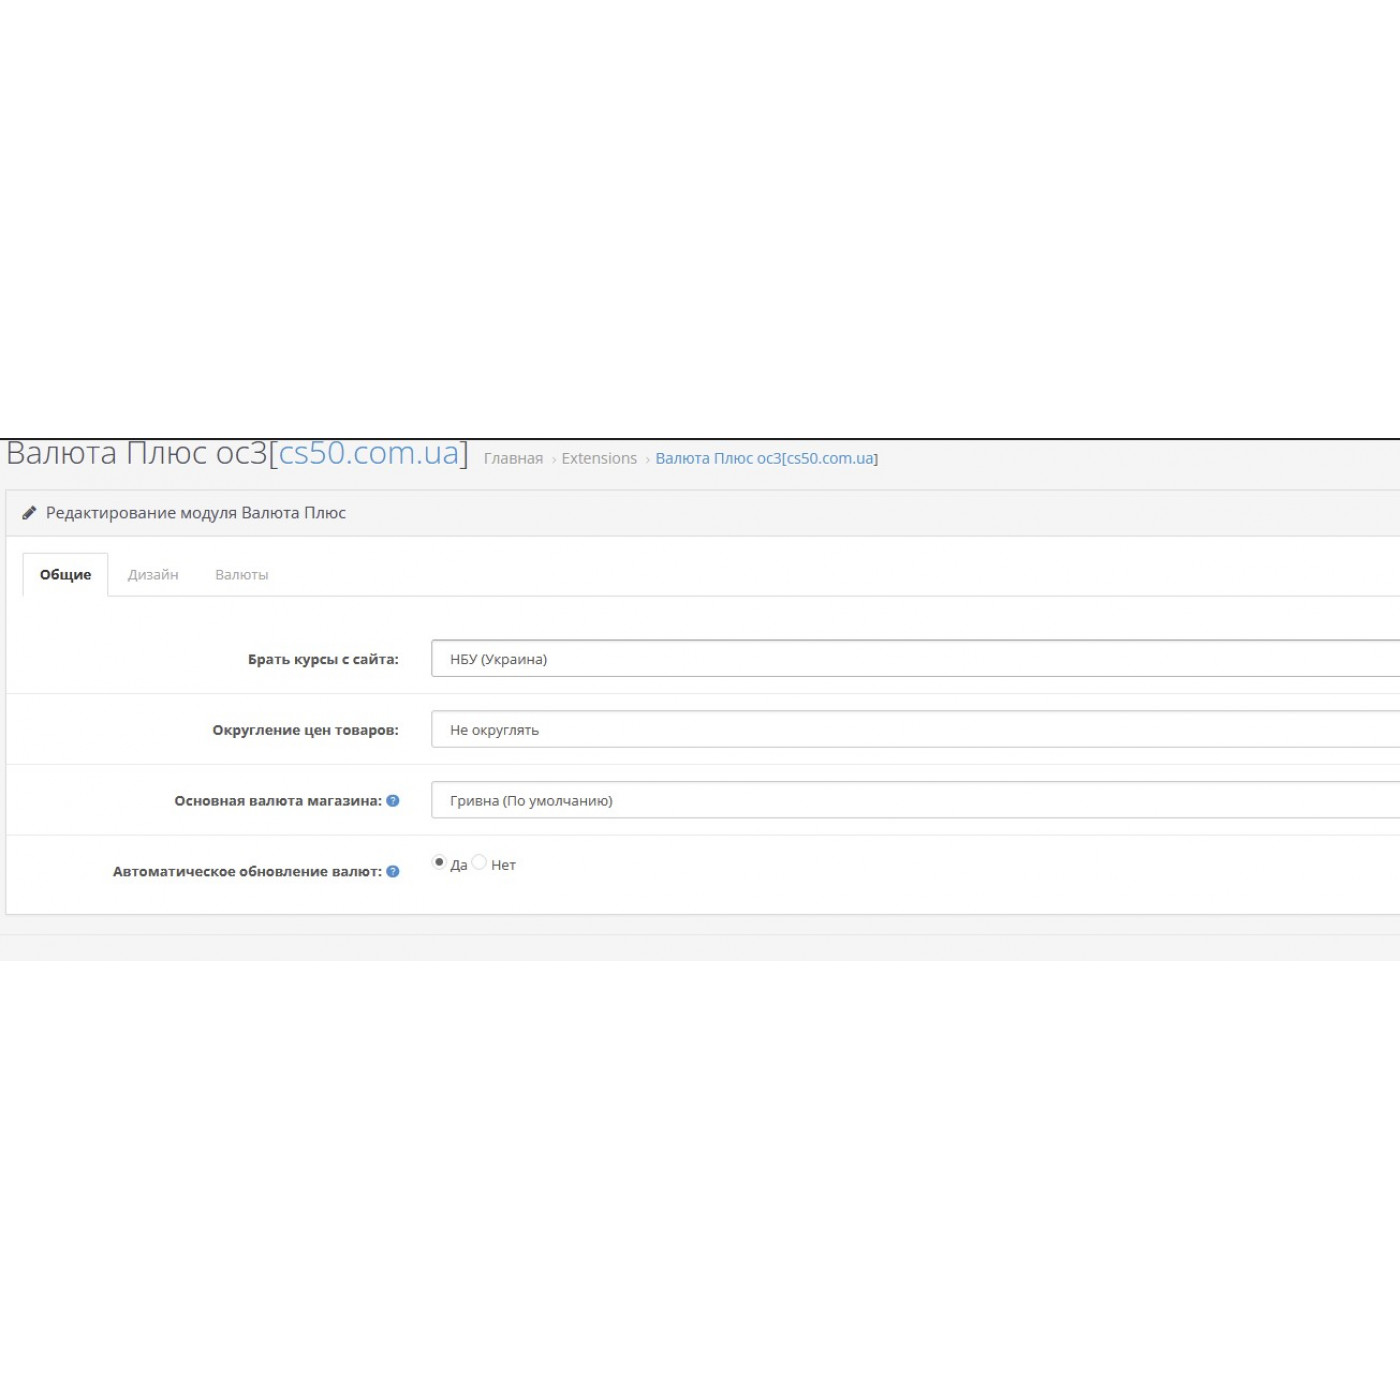Click the pencil icon beside Редактирование модуля
This screenshot has height=1400, width=1400.
tap(29, 513)
